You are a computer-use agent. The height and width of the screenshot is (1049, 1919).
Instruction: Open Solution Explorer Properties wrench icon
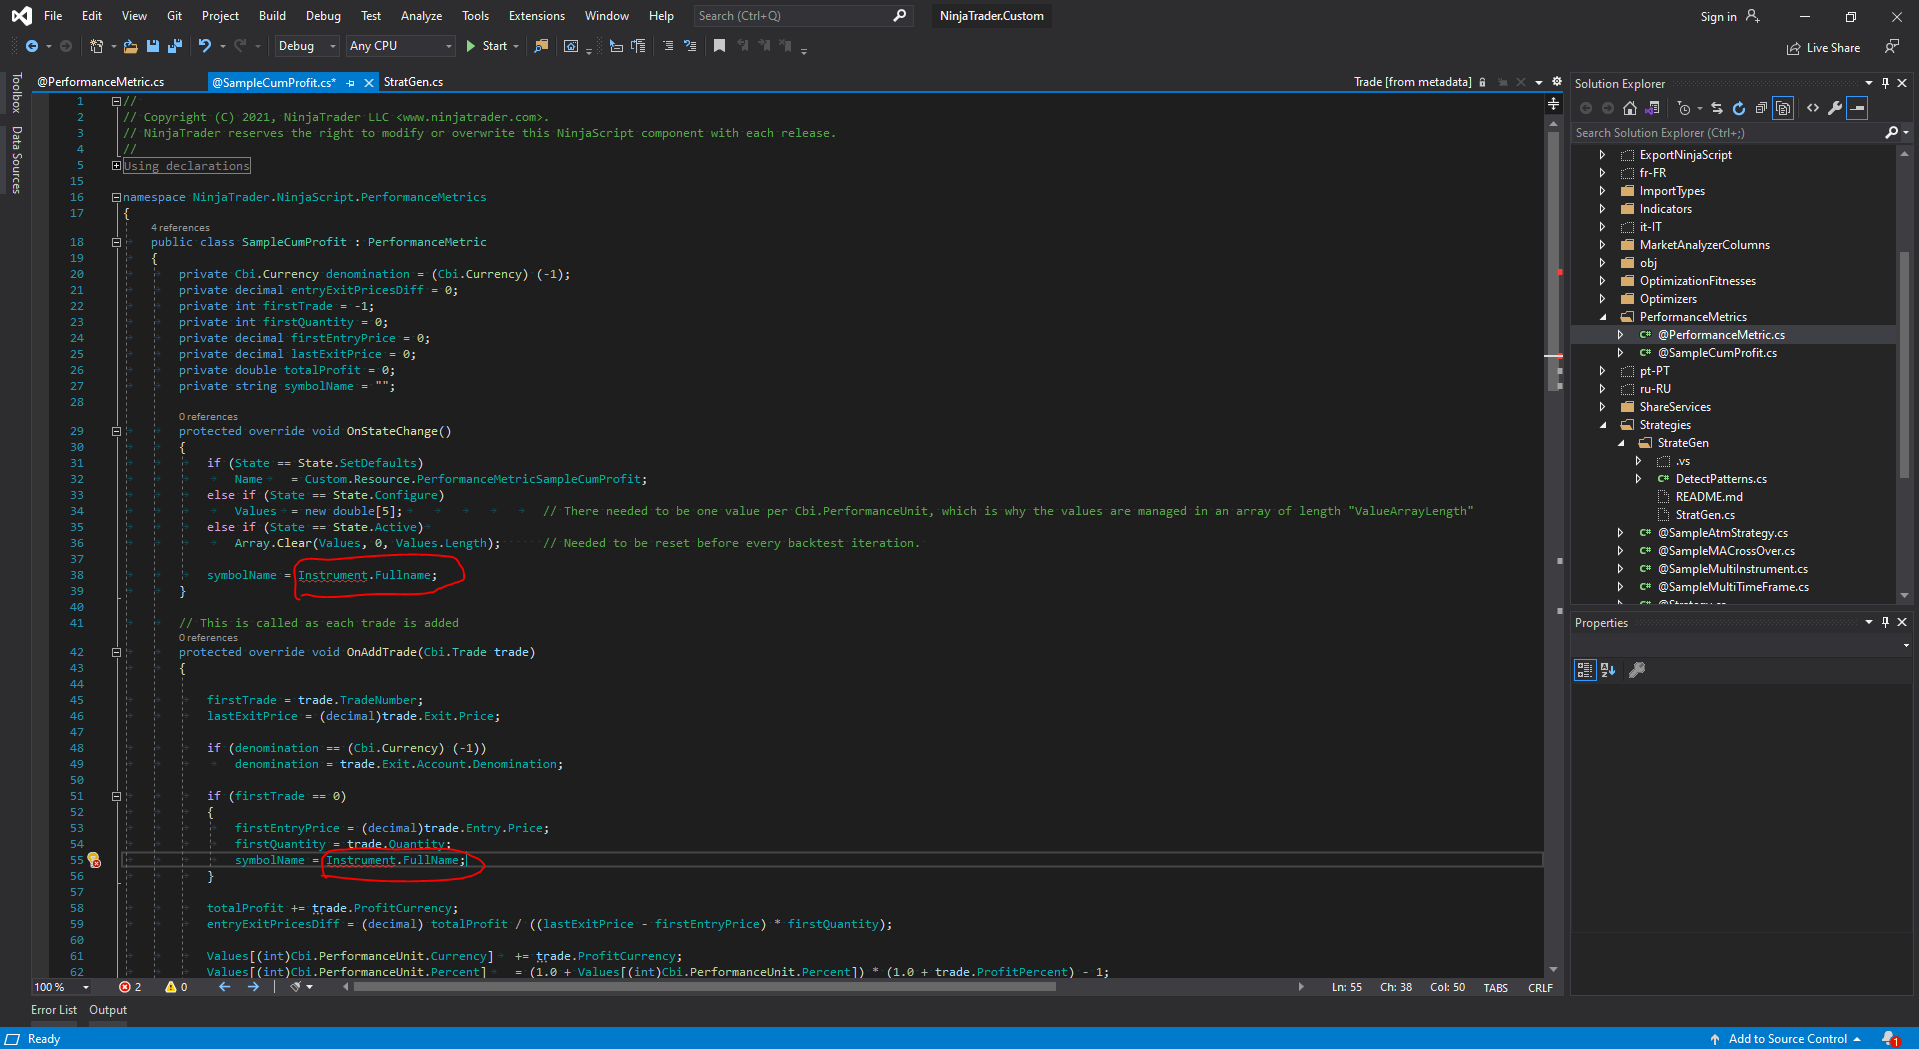click(1835, 108)
